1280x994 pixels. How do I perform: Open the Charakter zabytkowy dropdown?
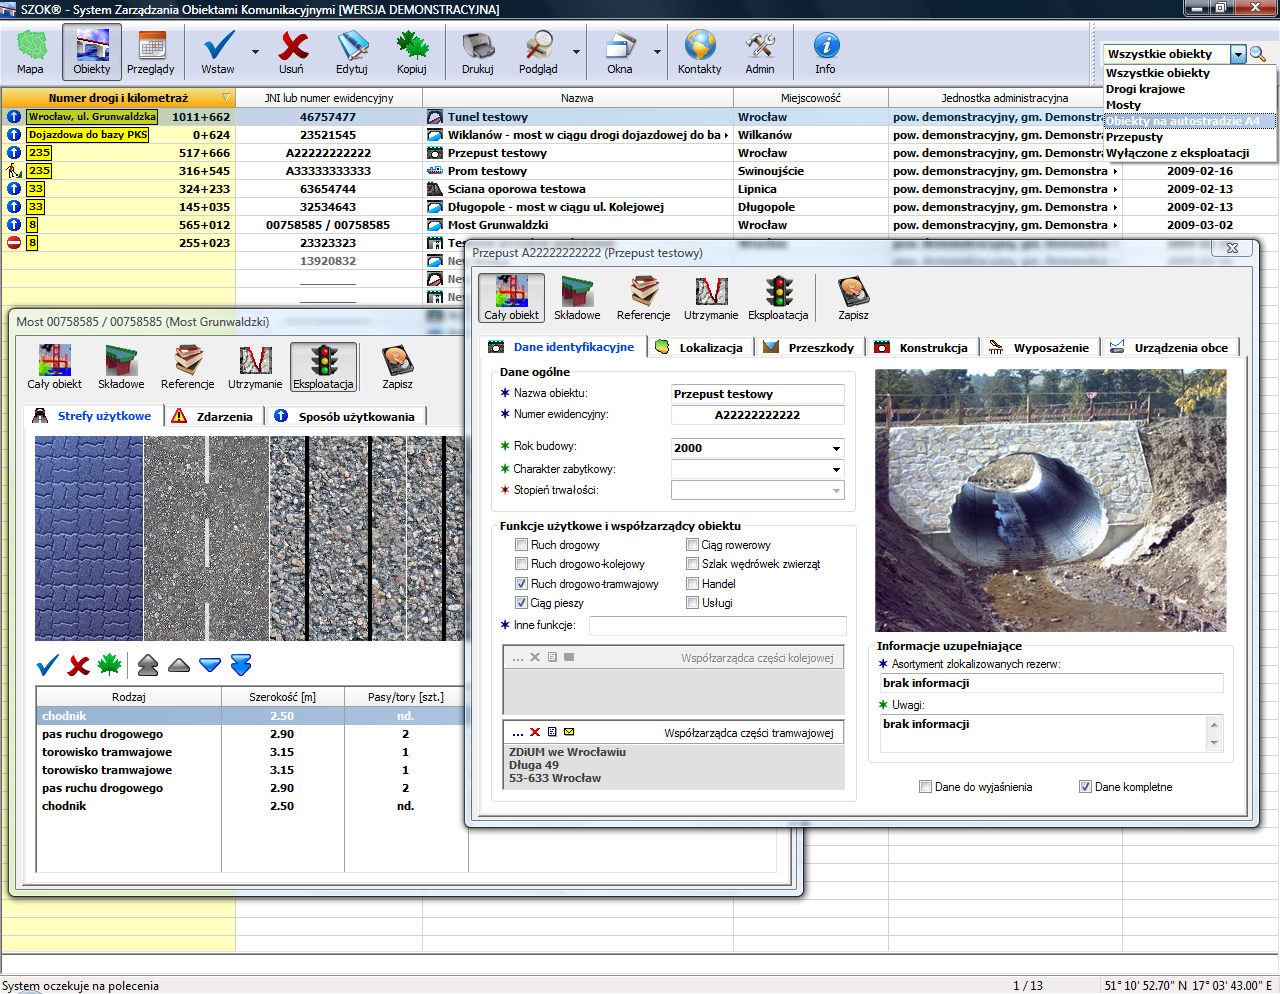click(x=836, y=469)
